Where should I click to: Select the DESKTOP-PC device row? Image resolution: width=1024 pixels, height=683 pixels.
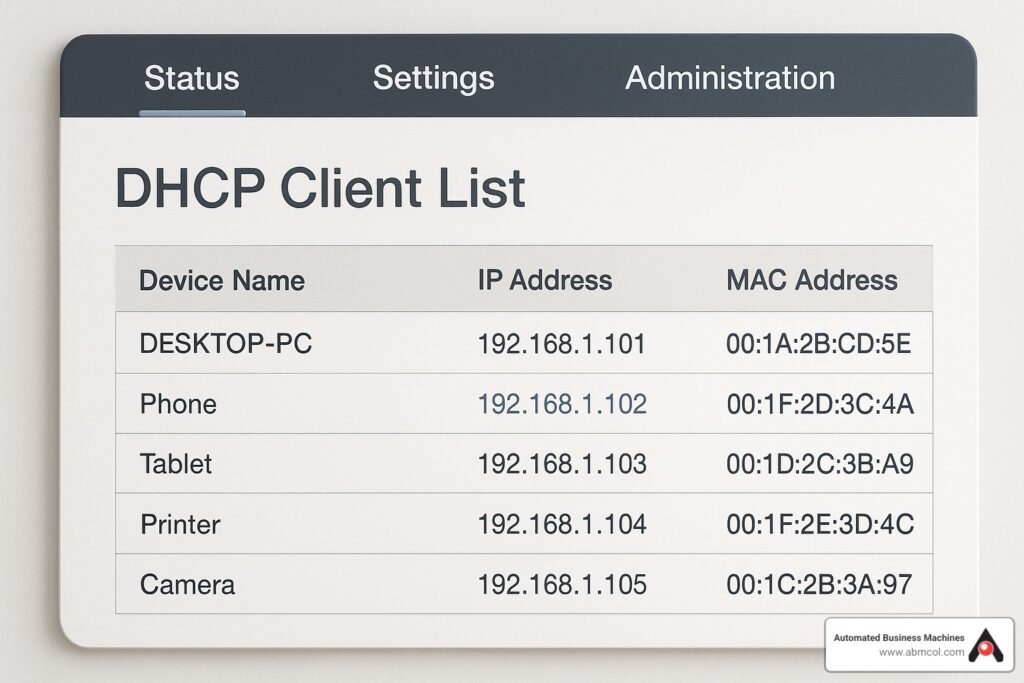[226, 344]
